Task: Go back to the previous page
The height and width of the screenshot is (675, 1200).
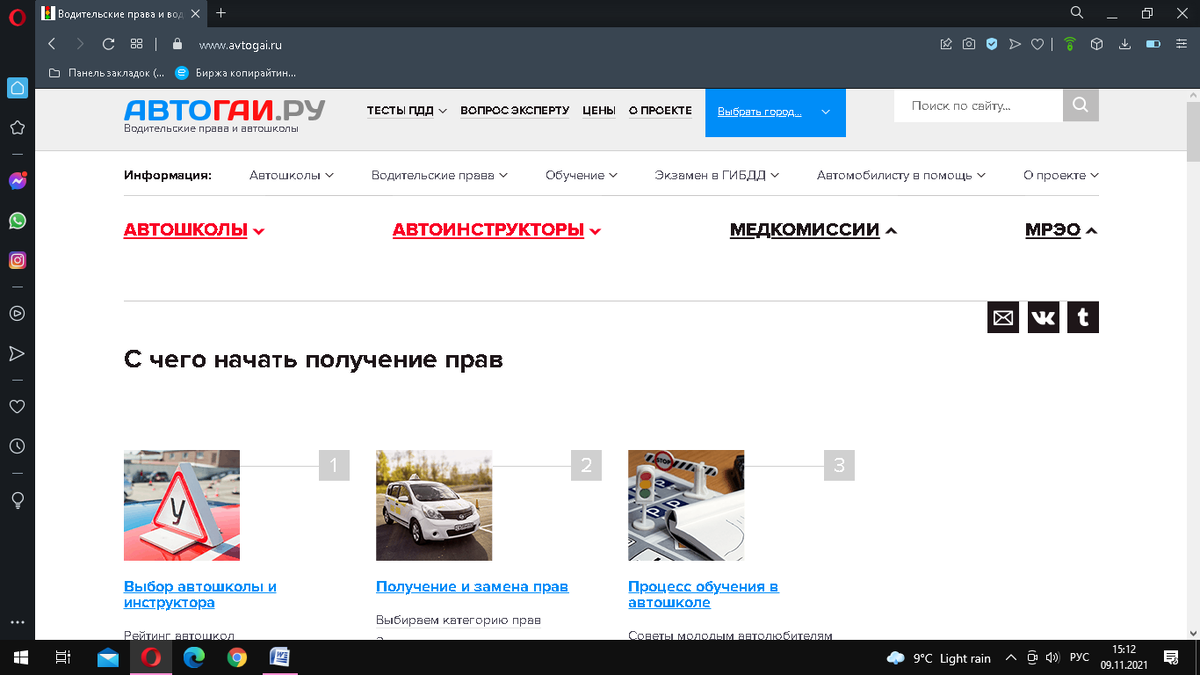Action: (x=52, y=44)
